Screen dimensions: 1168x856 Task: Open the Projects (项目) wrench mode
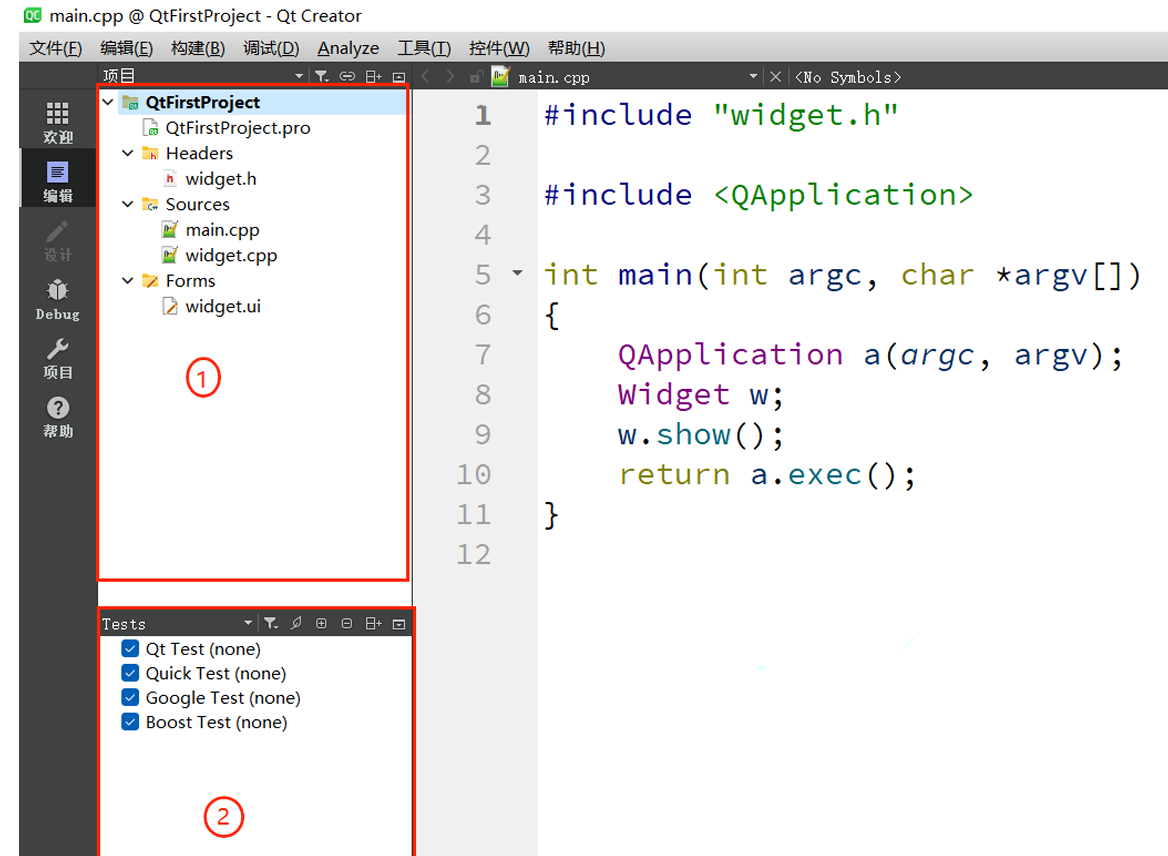57,358
